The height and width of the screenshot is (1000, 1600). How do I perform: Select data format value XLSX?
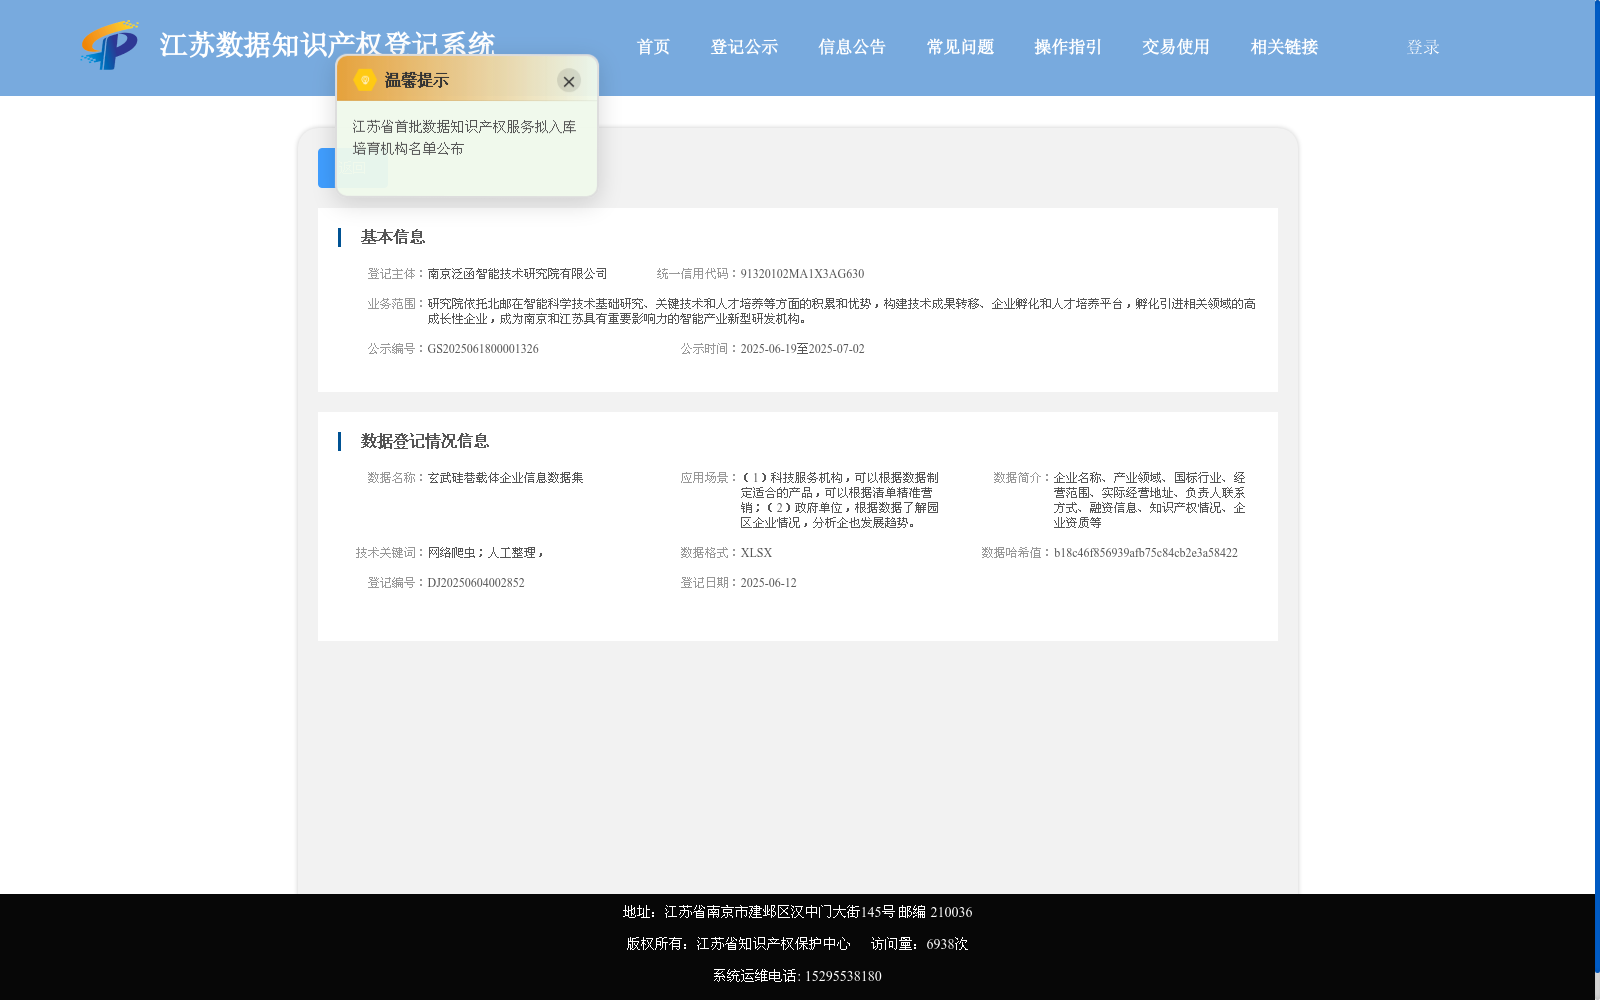756,553
